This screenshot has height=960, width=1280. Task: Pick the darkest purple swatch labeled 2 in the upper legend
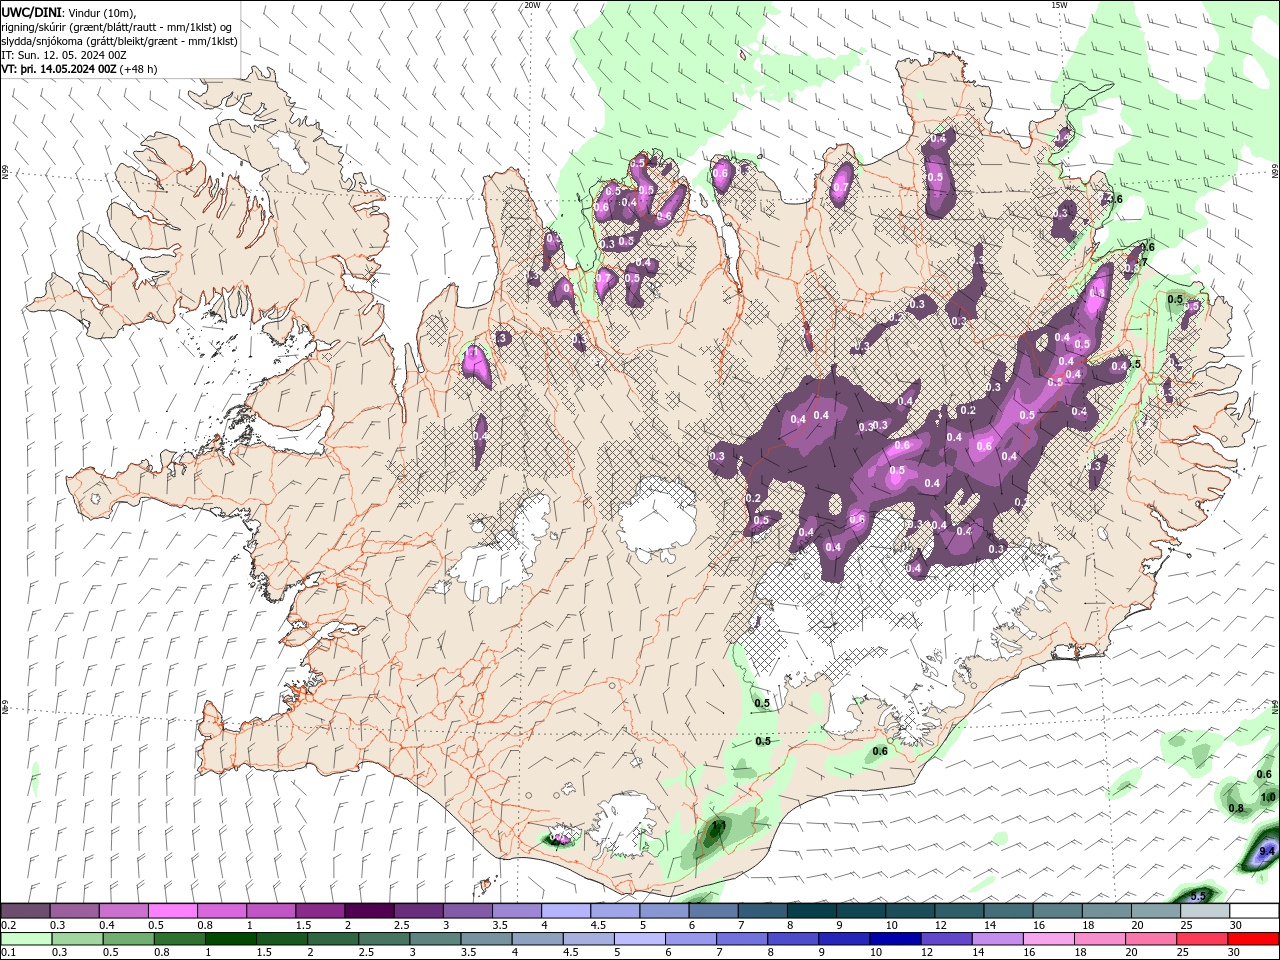click(369, 910)
